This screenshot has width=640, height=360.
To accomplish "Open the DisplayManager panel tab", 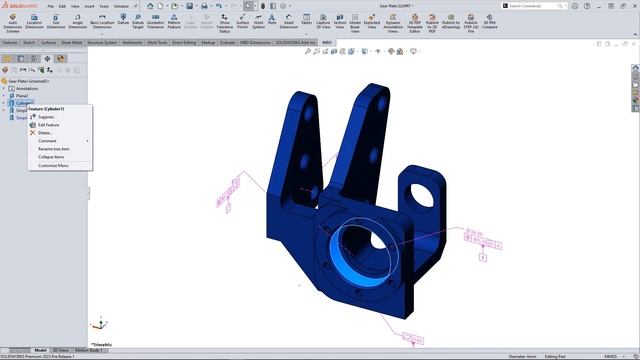I will click(61, 59).
